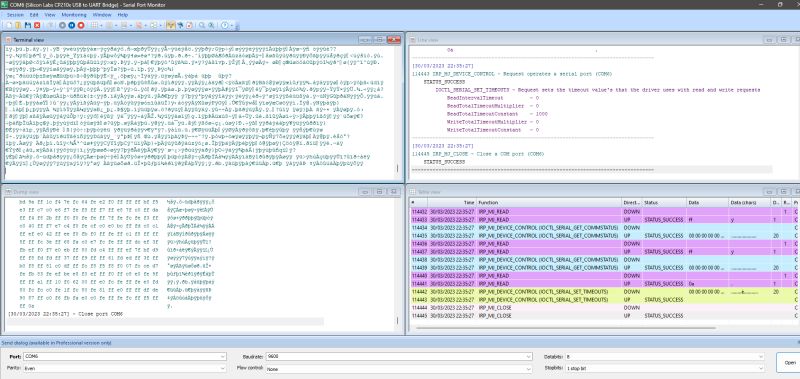Close the Terminal view panel
The image size is (800, 379).
394,39
